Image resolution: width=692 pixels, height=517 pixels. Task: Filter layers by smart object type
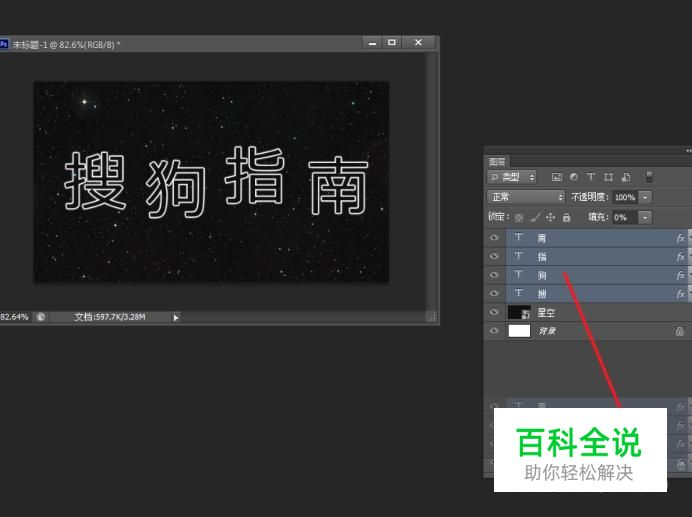pyautogui.click(x=626, y=177)
